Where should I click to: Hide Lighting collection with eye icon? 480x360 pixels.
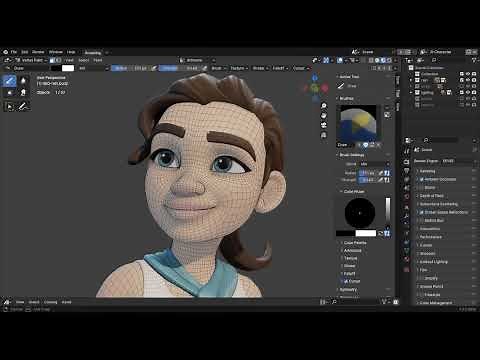pos(468,92)
